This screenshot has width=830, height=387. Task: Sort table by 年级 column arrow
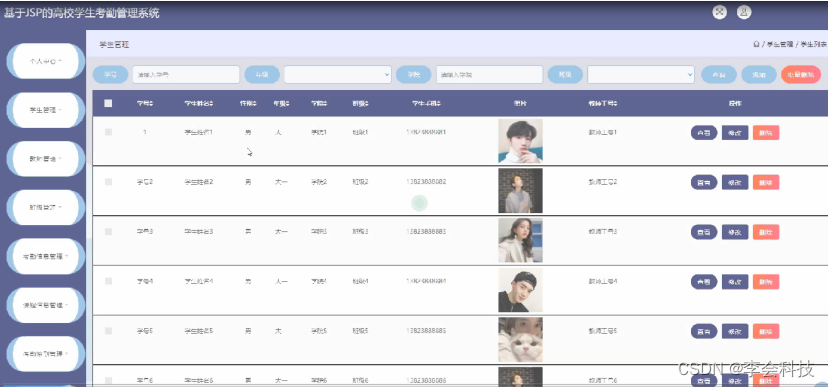[288, 103]
